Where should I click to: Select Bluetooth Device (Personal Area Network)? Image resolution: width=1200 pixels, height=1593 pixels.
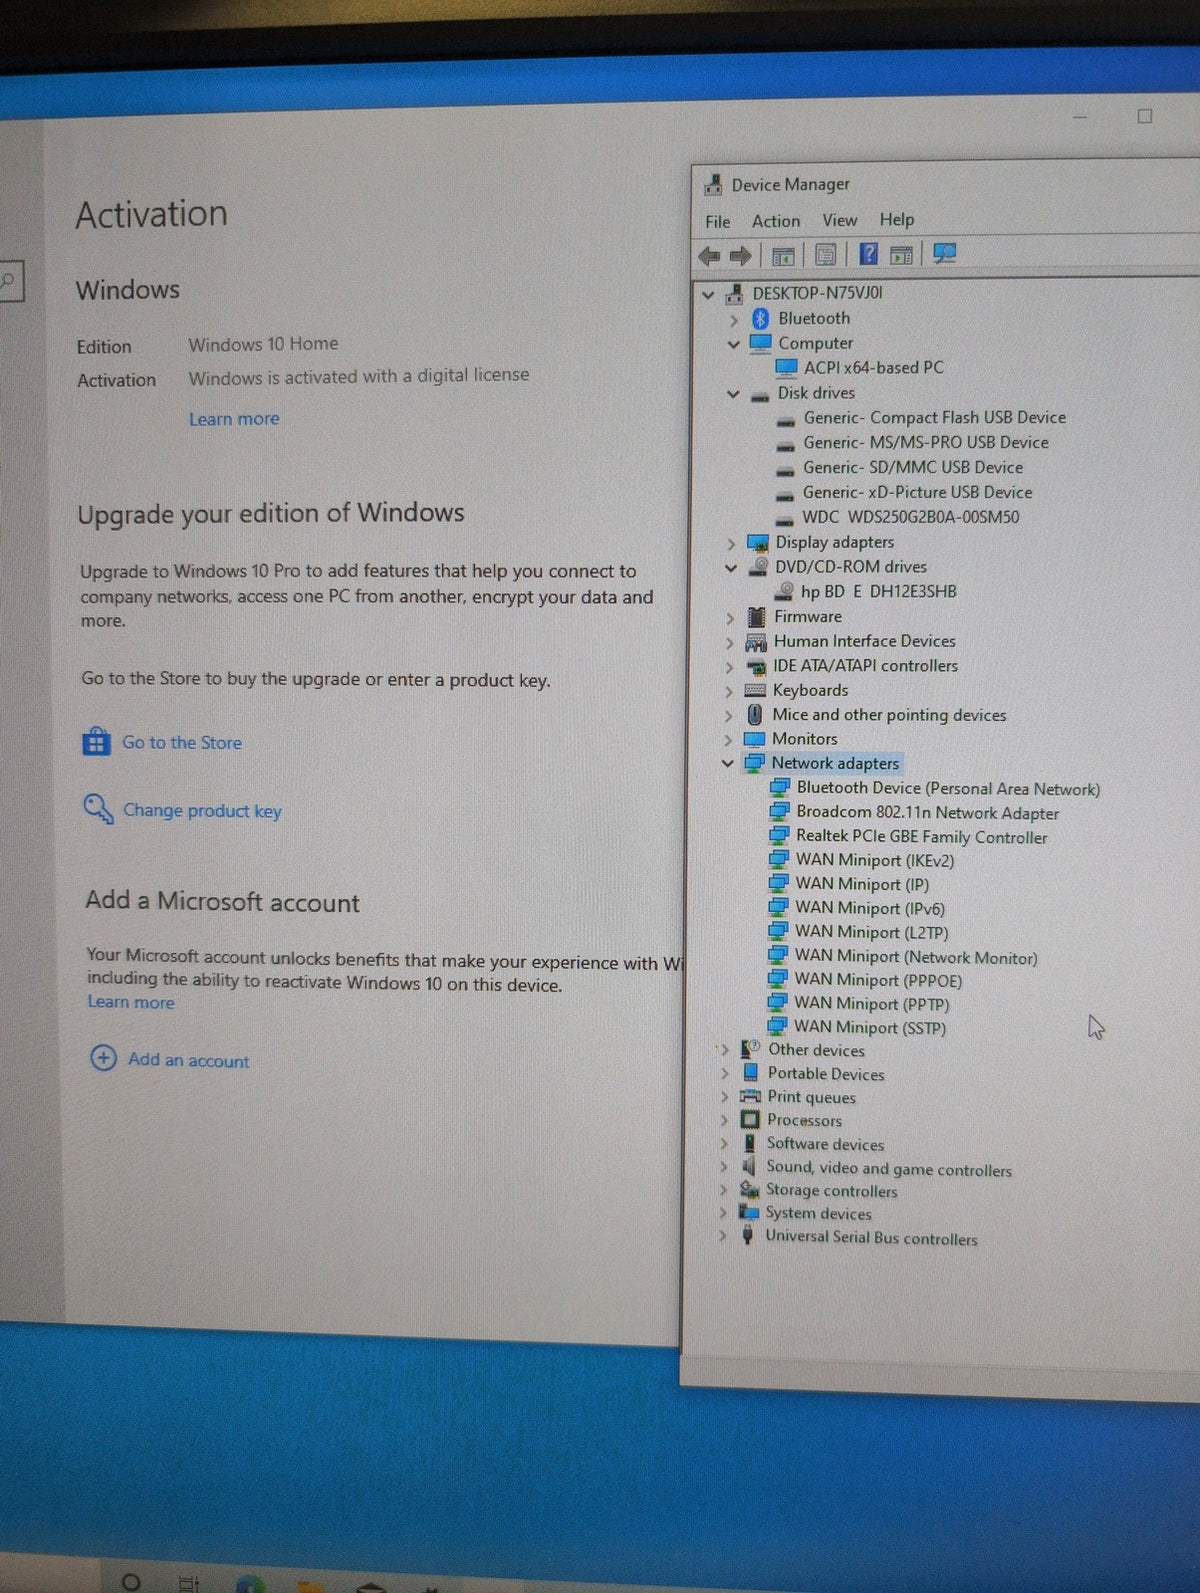point(948,789)
